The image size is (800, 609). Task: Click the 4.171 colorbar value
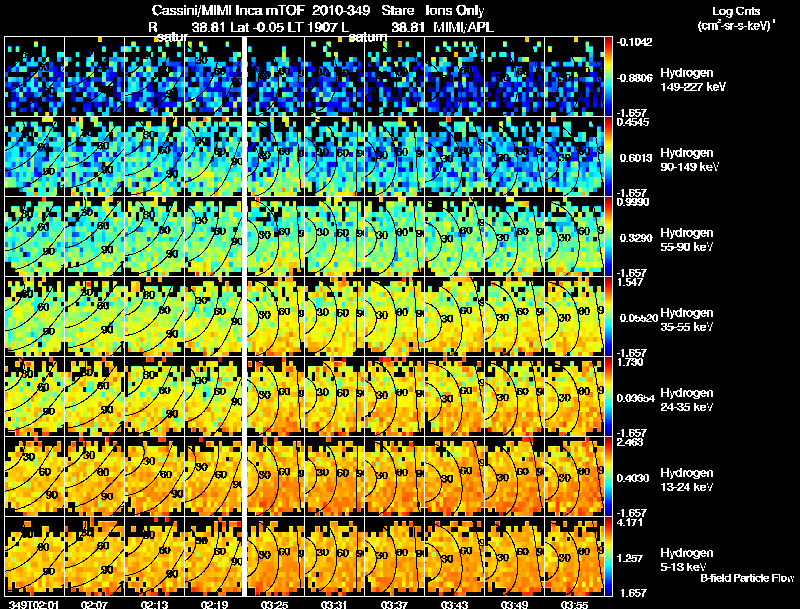pyautogui.click(x=631, y=522)
